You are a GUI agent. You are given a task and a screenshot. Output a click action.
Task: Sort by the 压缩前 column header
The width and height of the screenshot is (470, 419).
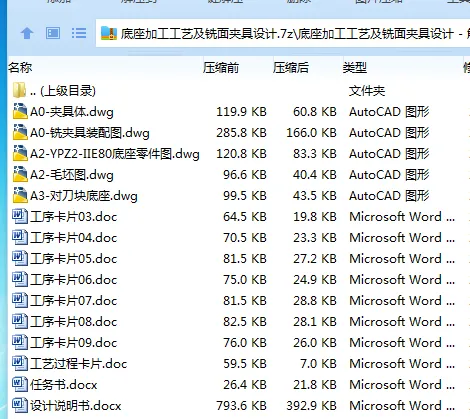pos(221,68)
